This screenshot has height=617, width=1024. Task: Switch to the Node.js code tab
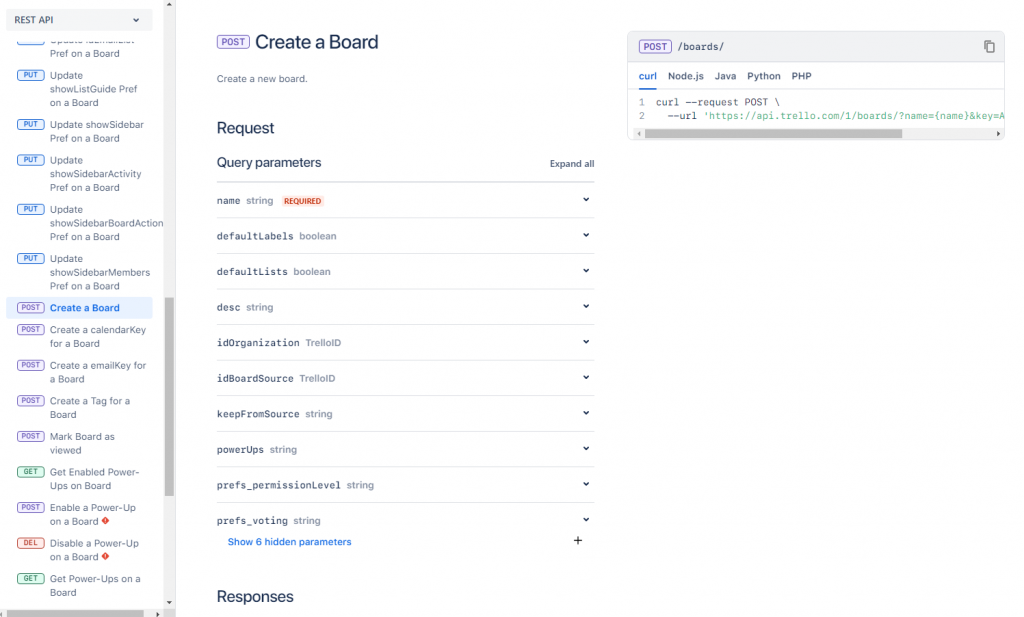[686, 76]
